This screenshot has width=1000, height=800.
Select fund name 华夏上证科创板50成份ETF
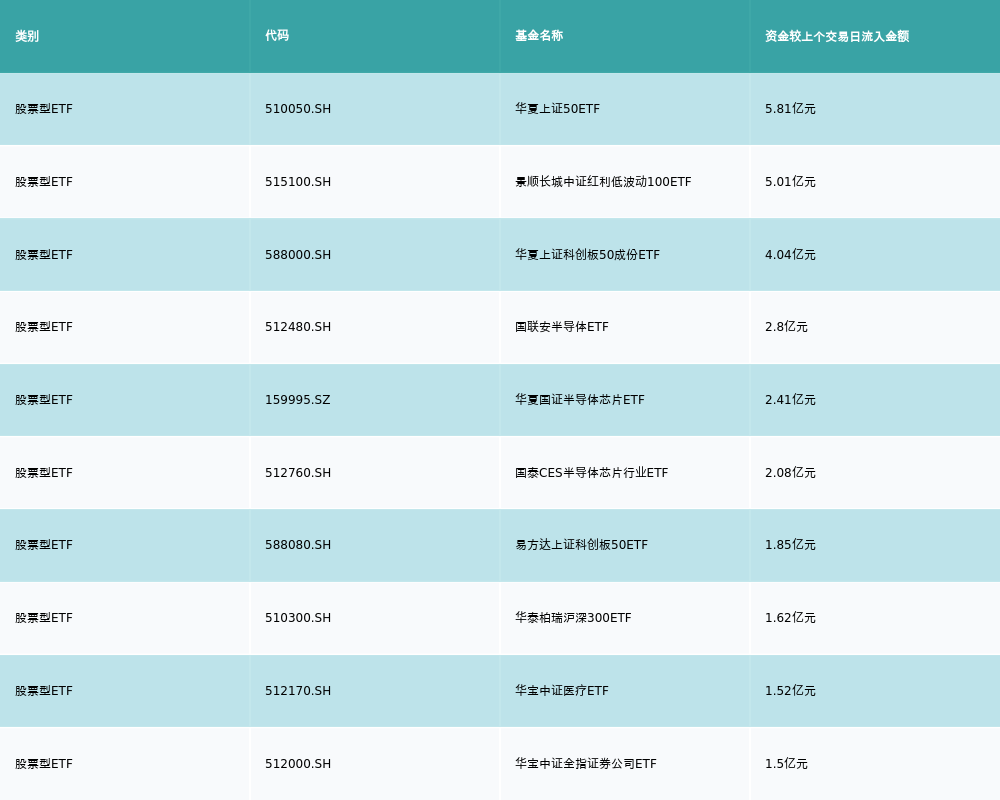[587, 255]
